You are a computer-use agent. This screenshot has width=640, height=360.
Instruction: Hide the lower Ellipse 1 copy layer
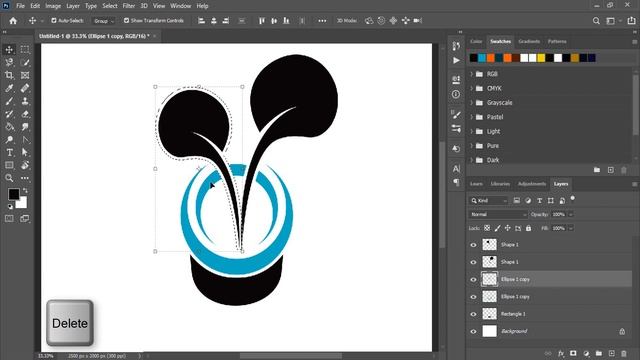(473, 297)
